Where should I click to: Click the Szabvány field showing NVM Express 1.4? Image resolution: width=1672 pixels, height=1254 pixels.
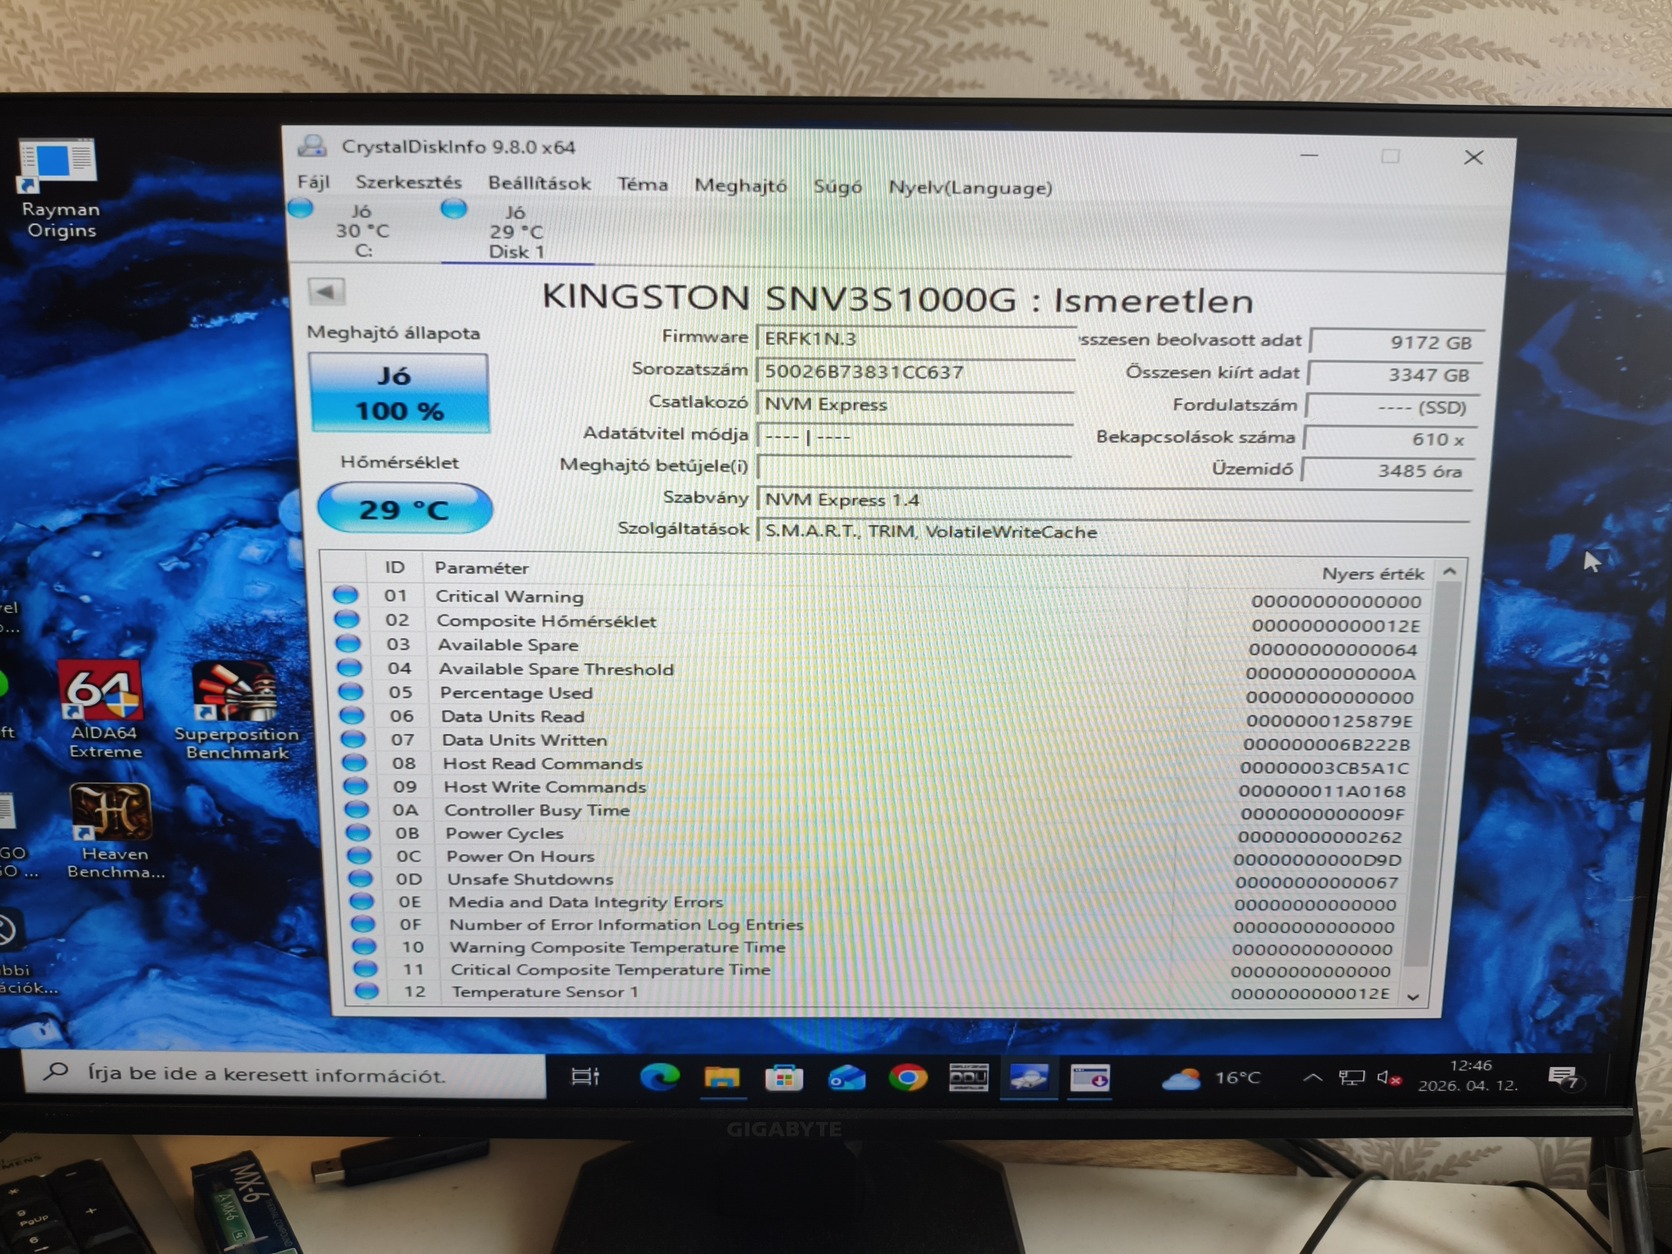click(1113, 500)
